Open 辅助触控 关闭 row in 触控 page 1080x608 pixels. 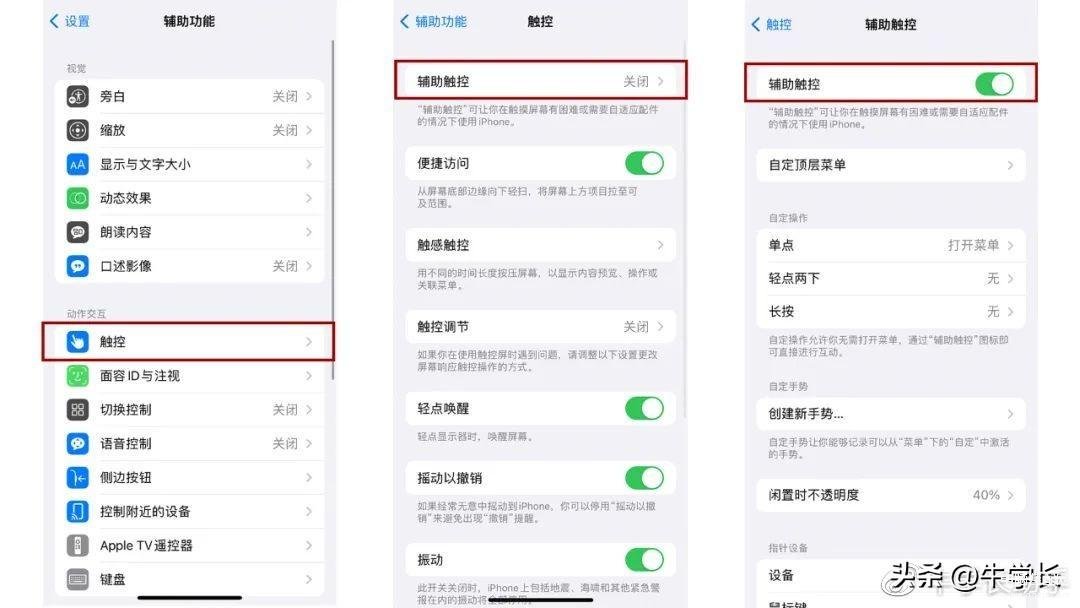[x=541, y=81]
